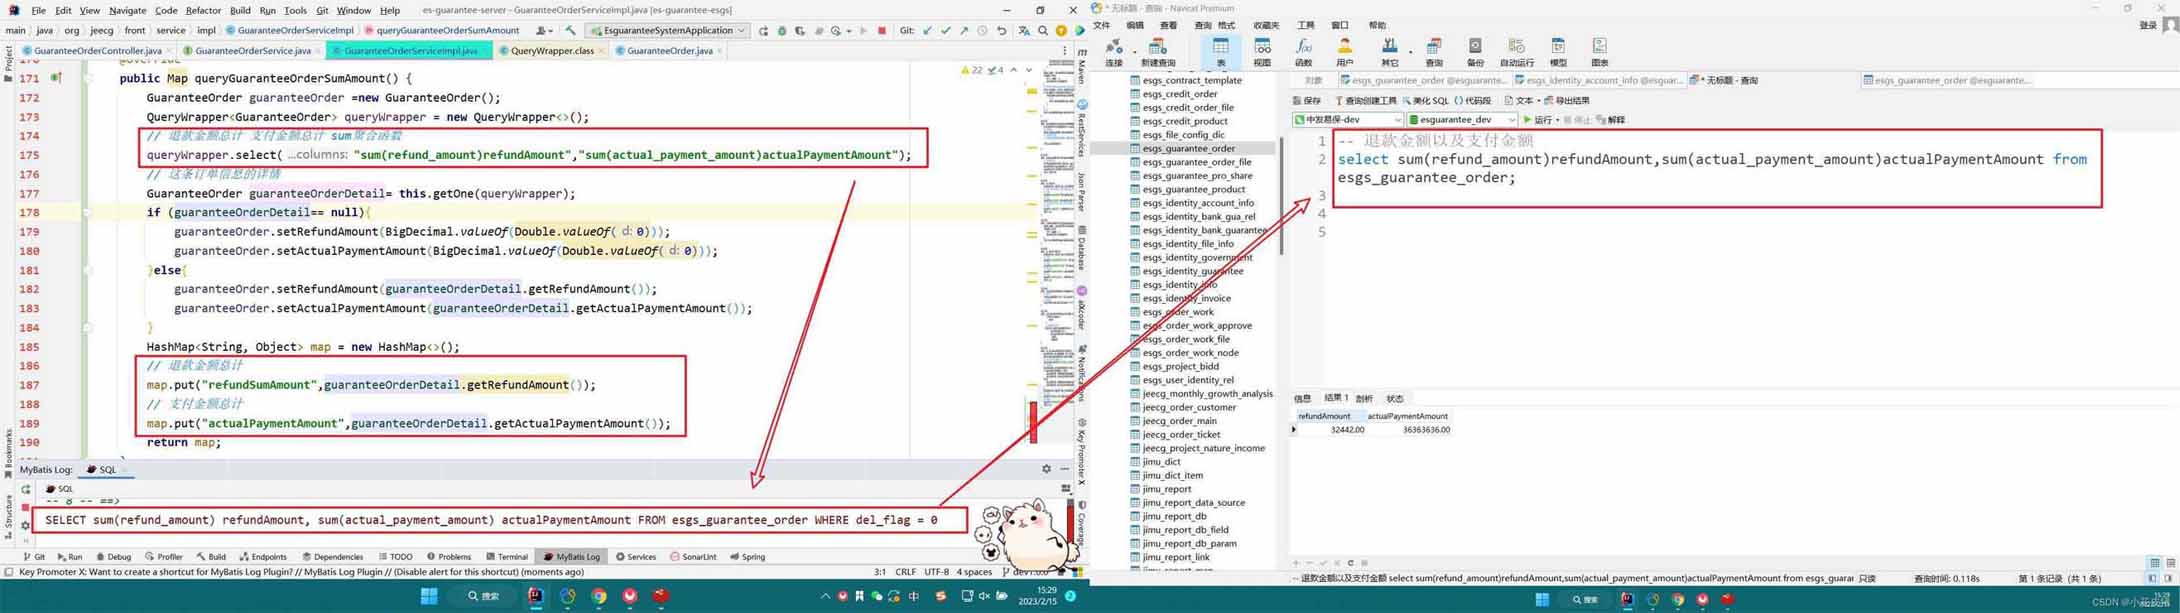The width and height of the screenshot is (2180, 613).
Task: Click the UTF-8 encoding indicator in status bar
Action: [x=936, y=572]
